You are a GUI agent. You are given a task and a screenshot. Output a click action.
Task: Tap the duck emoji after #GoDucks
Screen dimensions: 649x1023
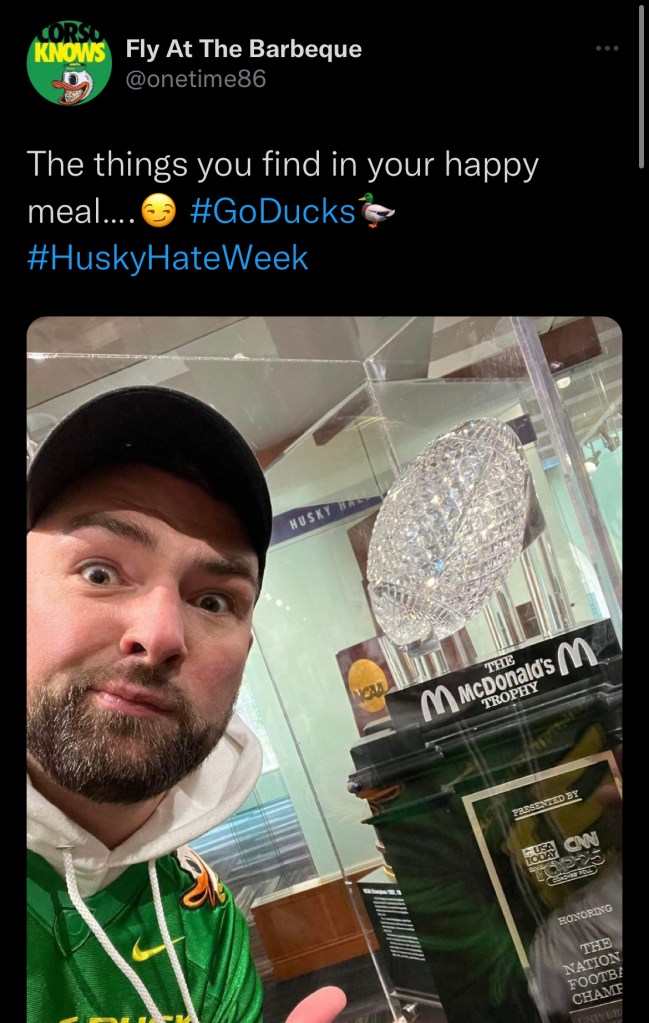tap(377, 211)
